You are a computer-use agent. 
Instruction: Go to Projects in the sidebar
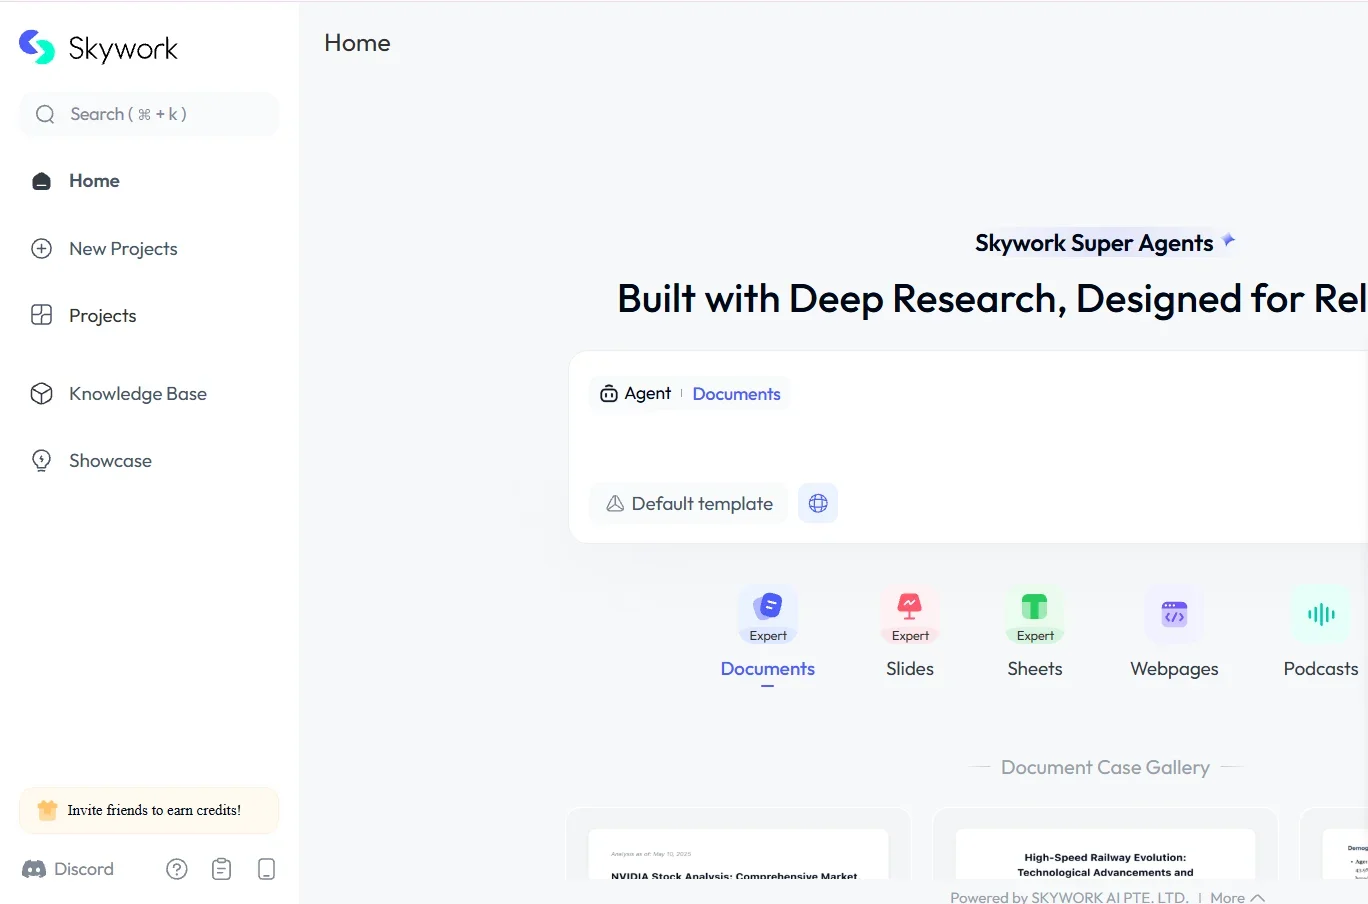pyautogui.click(x=102, y=316)
